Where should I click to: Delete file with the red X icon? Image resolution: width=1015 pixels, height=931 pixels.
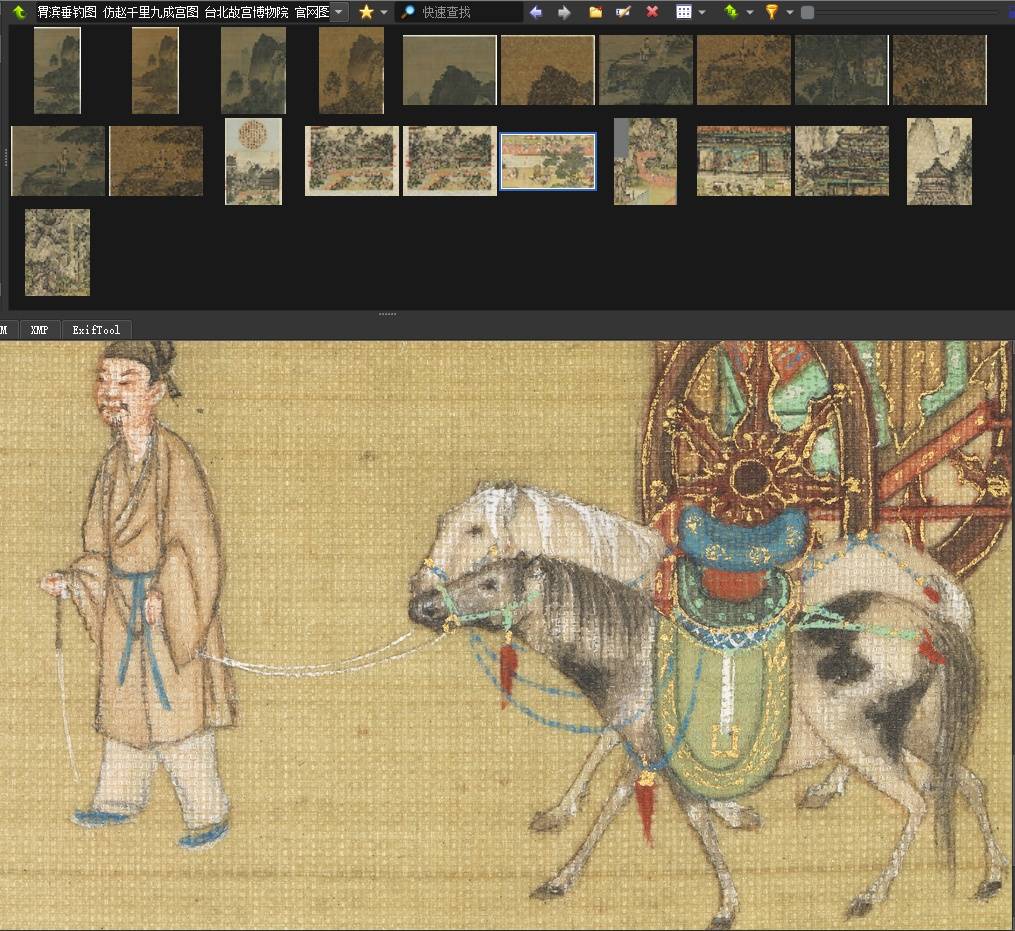click(x=652, y=12)
